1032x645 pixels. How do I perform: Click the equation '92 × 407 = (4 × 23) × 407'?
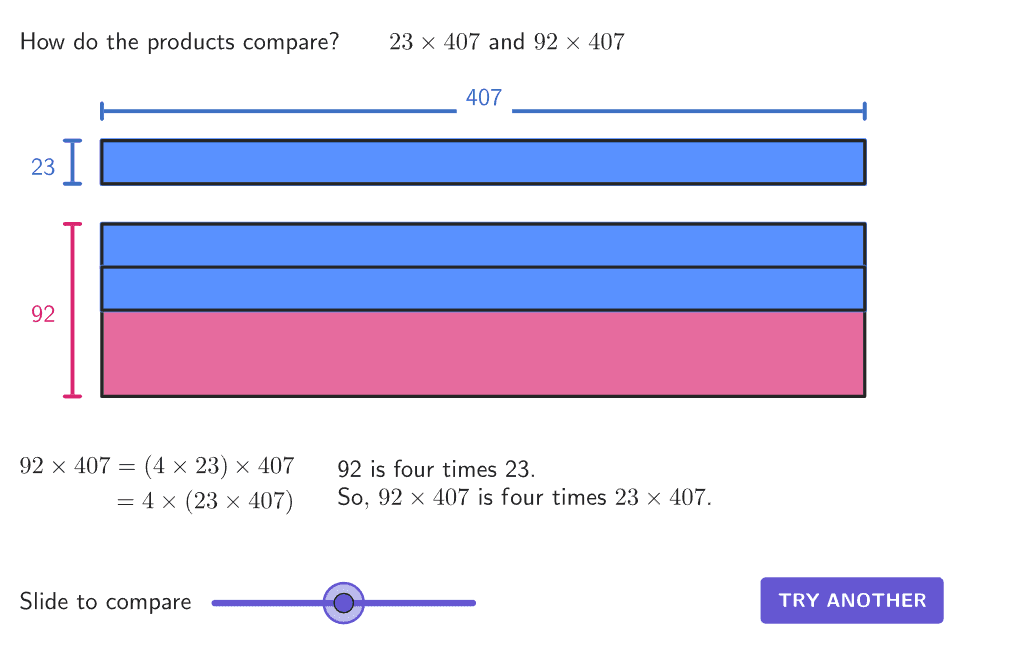(157, 466)
